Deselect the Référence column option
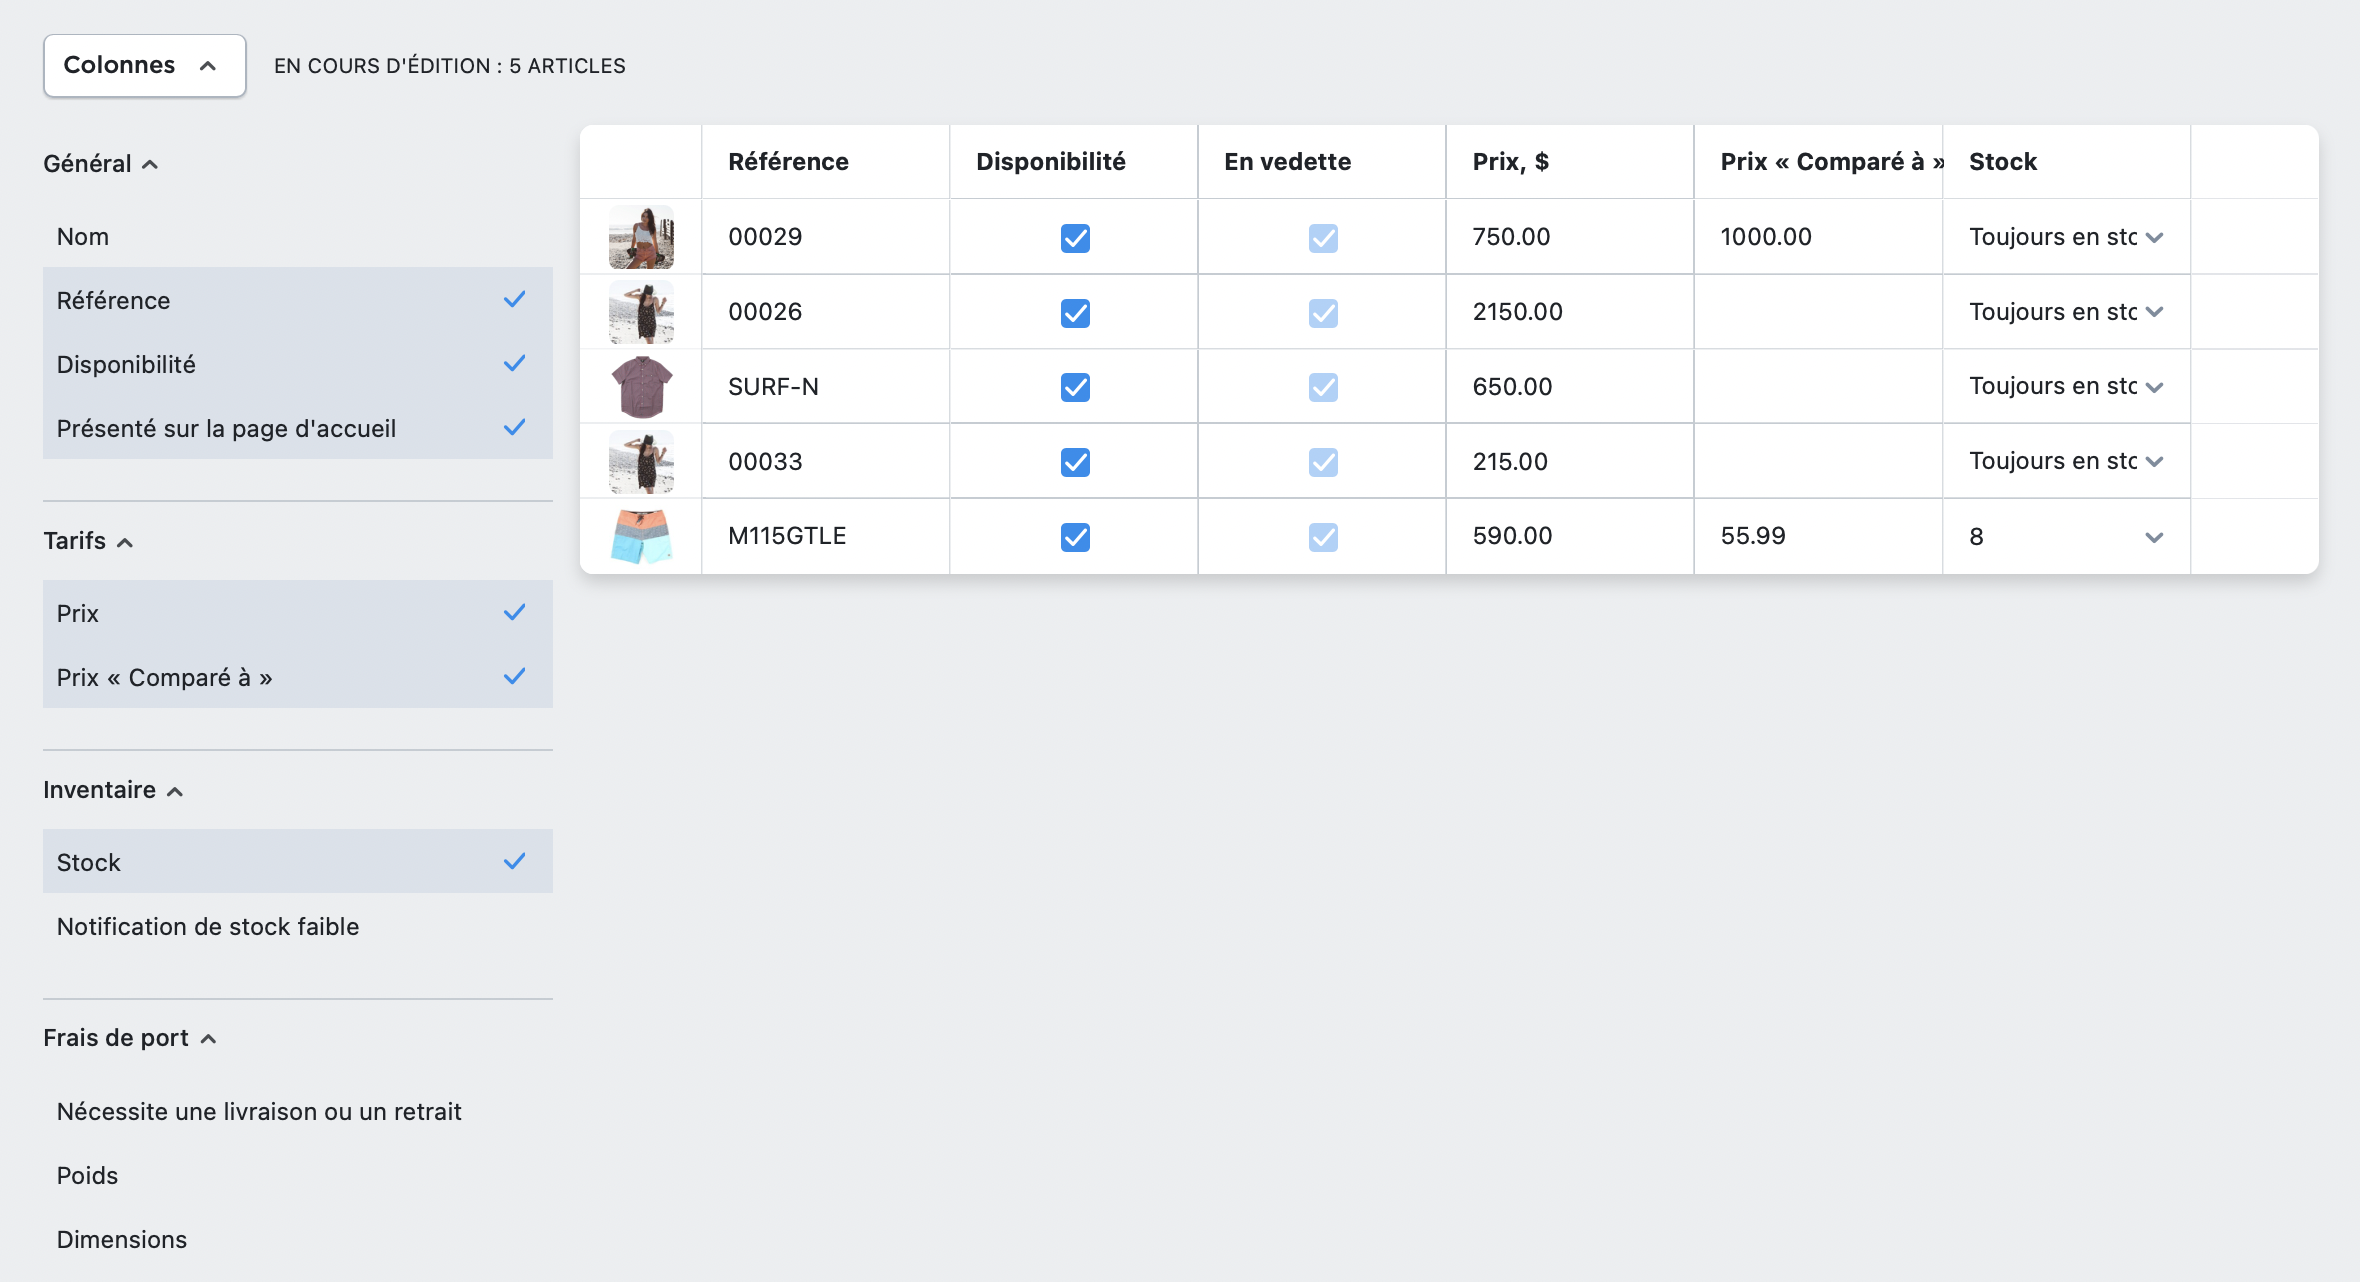This screenshot has width=2360, height=1282. tap(297, 300)
